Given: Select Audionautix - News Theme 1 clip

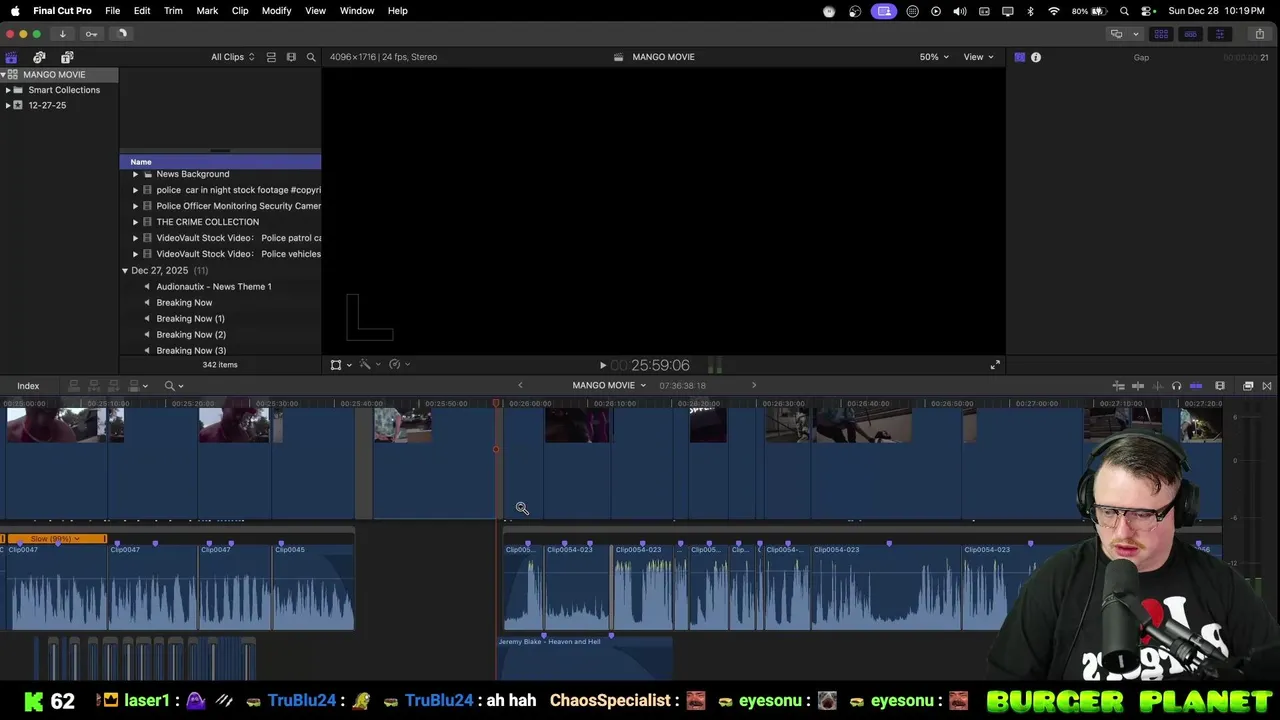Looking at the screenshot, I should point(214,287).
